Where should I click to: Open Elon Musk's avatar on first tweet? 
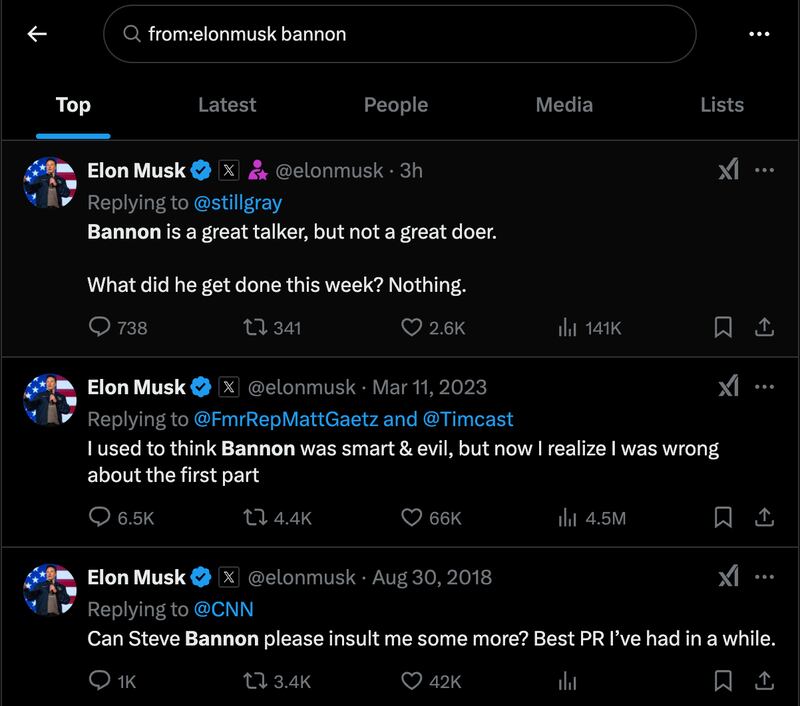click(50, 183)
